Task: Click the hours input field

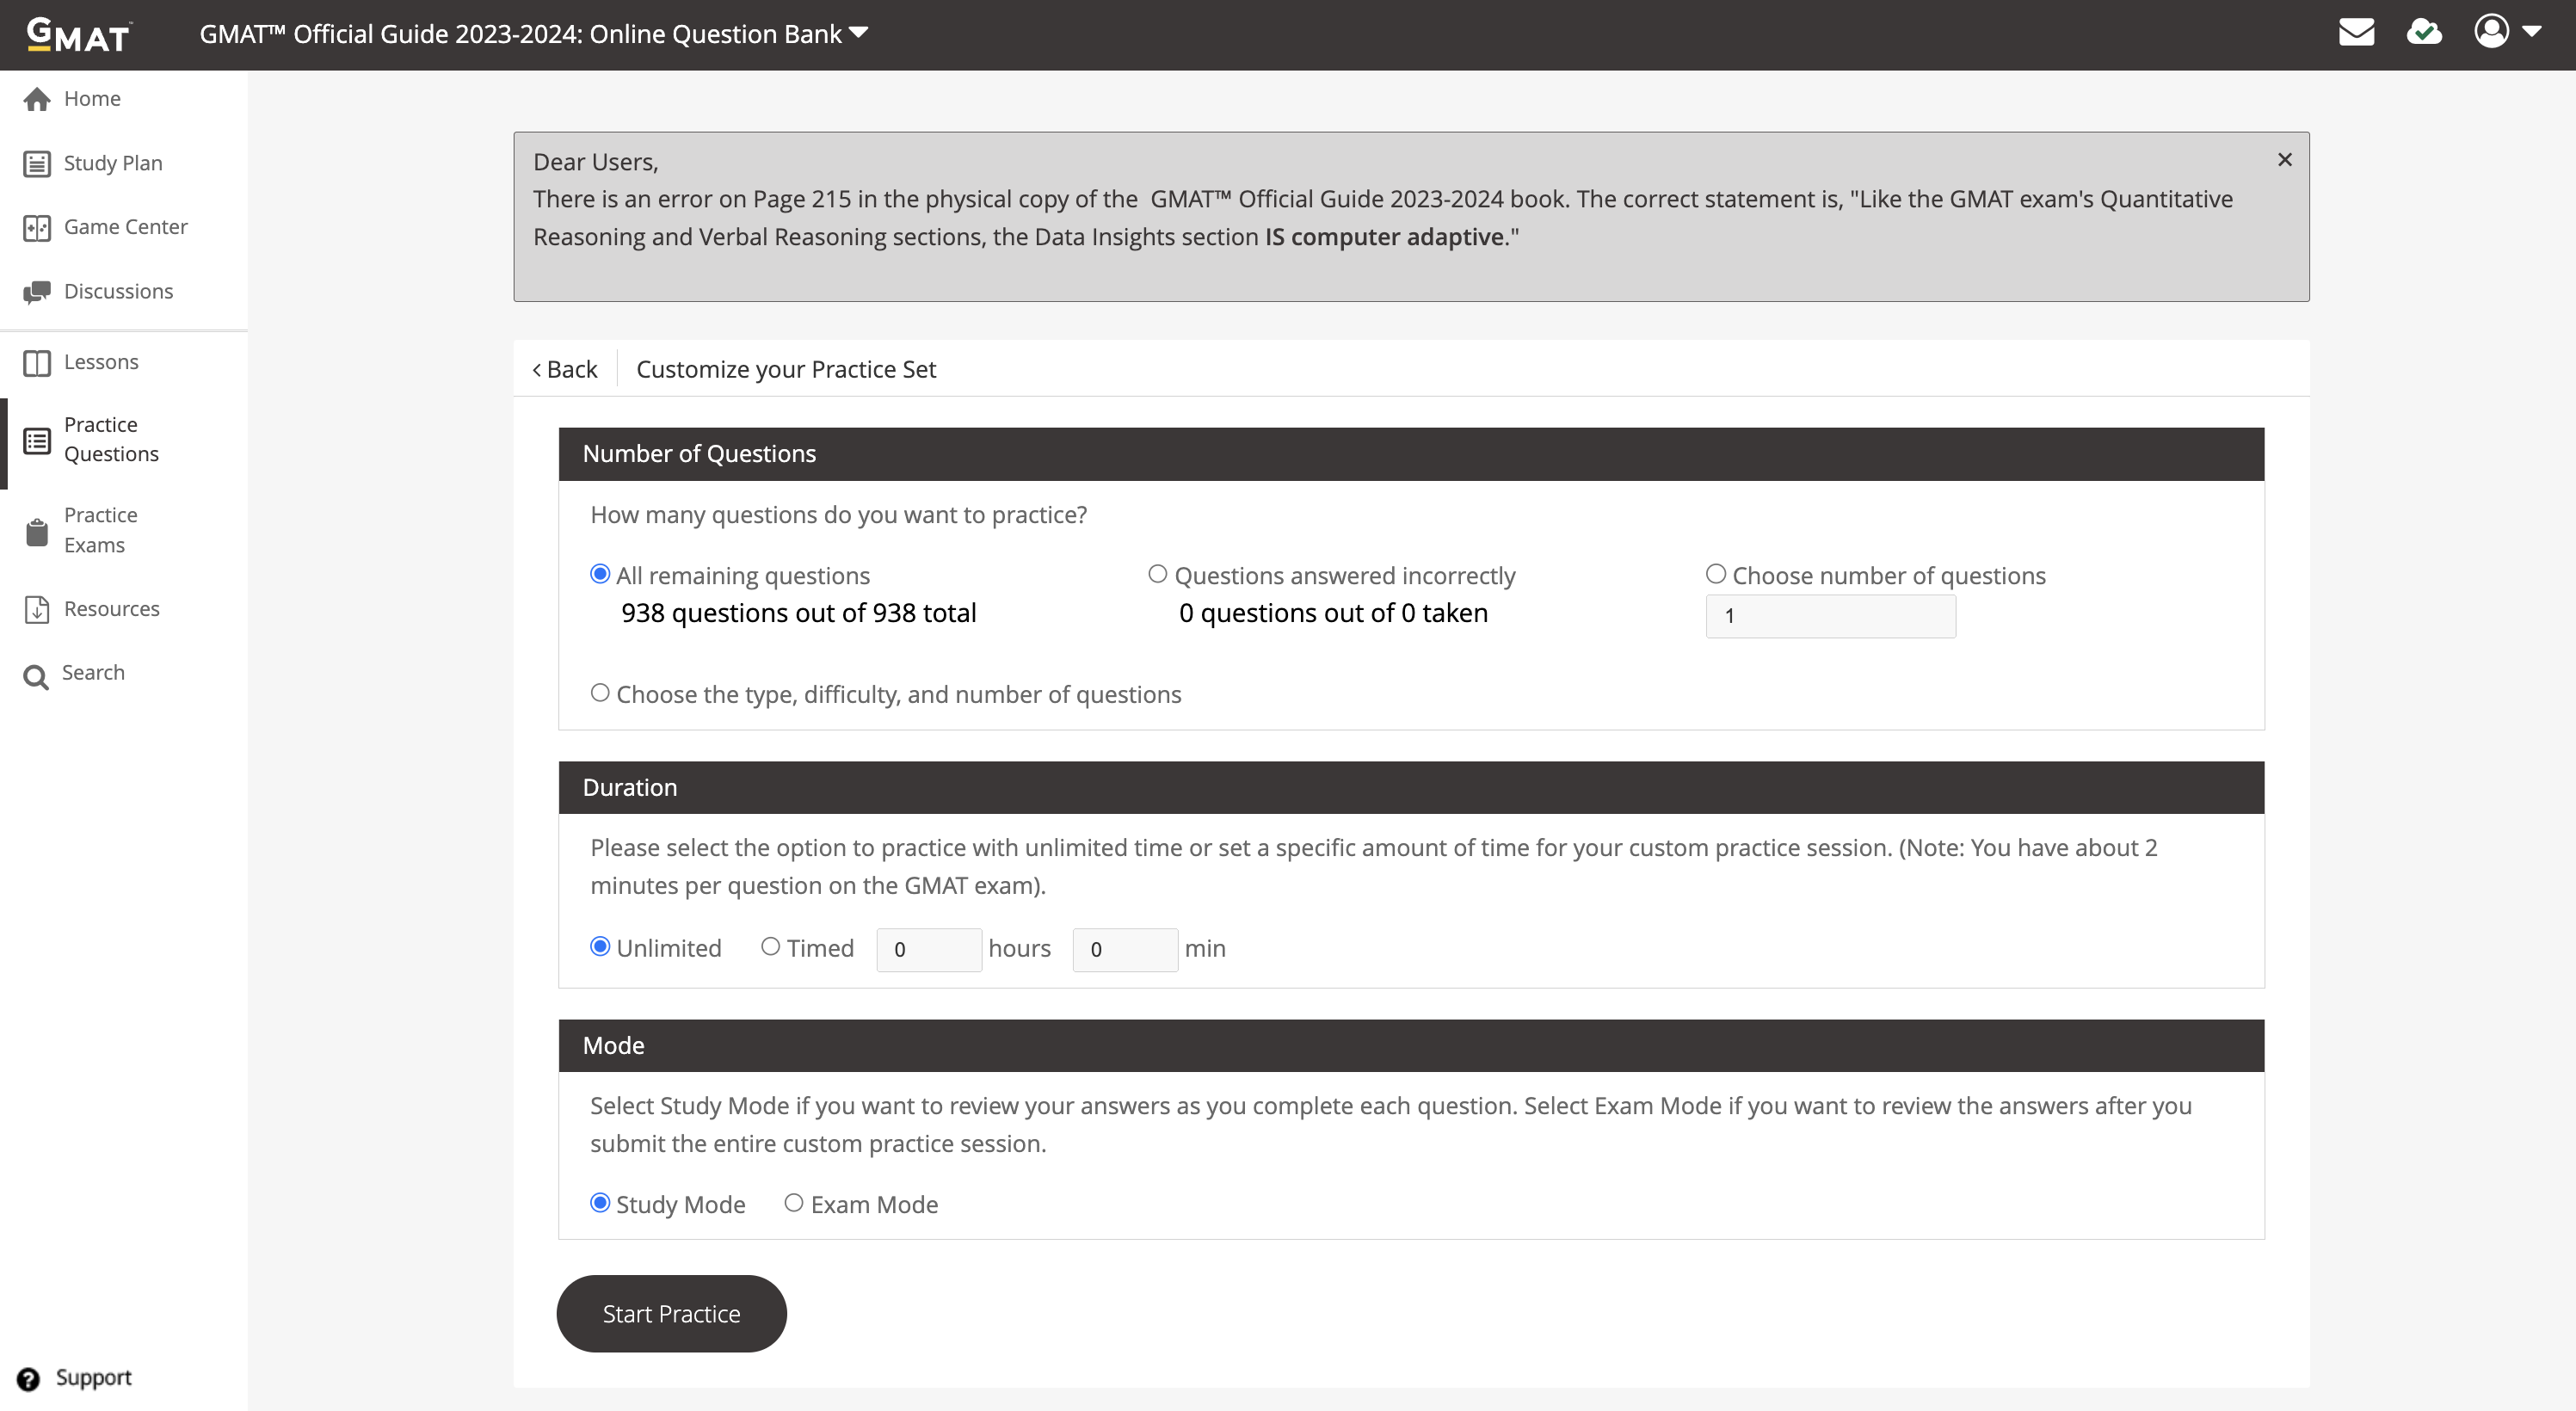Action: [928, 949]
